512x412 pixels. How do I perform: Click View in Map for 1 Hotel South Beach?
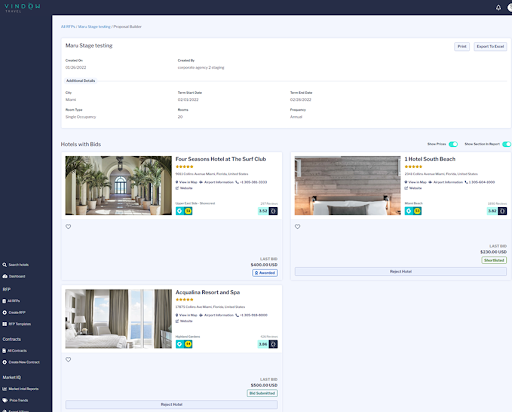point(416,182)
